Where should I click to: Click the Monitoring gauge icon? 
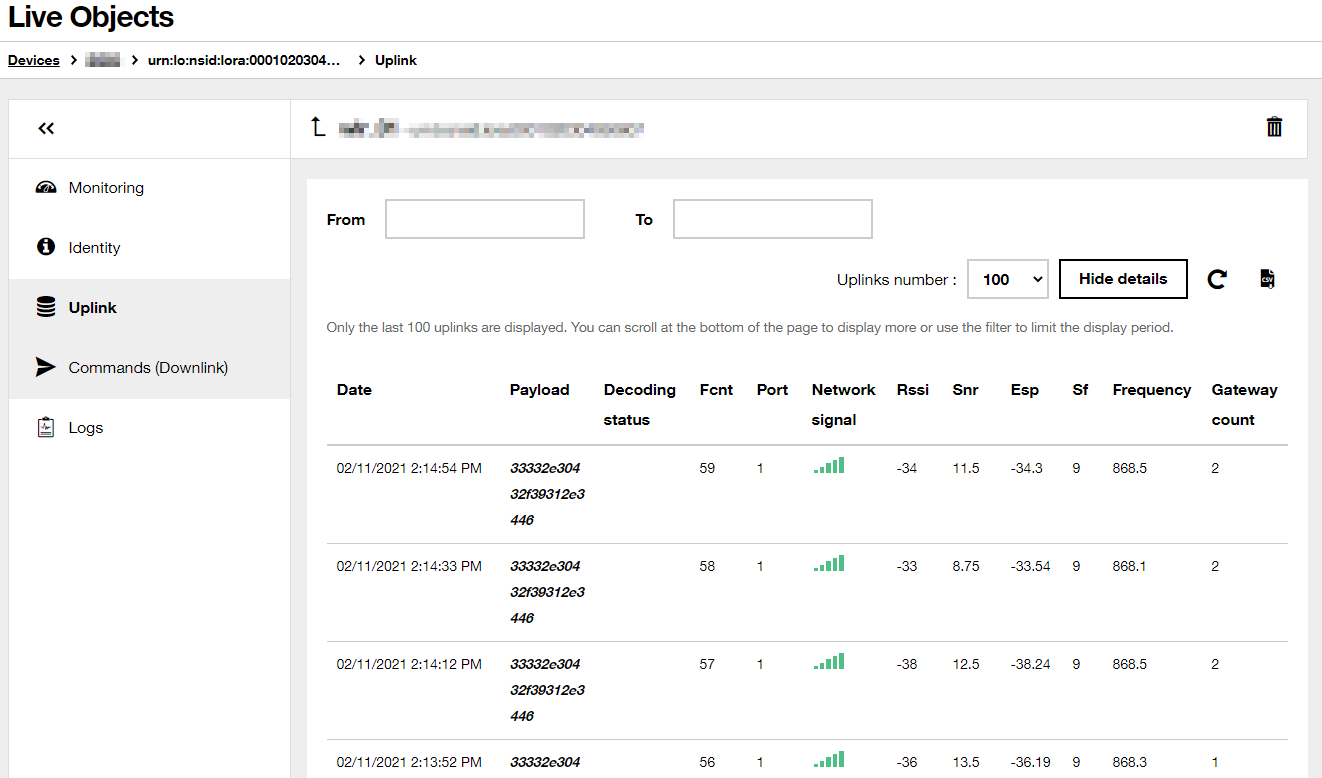point(46,188)
